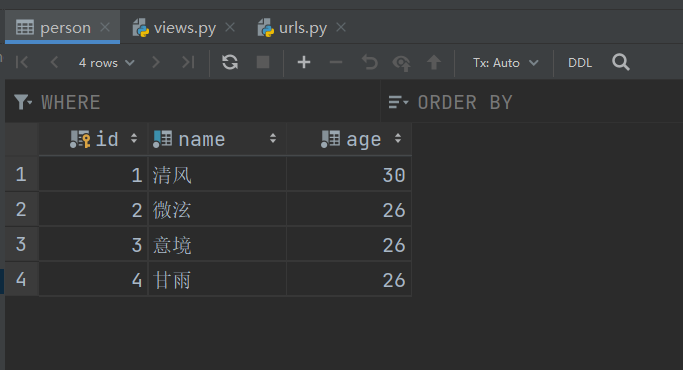Screen dimensions: 683x370
Task: Select id cell in 微泫 row
Action: pos(93,209)
